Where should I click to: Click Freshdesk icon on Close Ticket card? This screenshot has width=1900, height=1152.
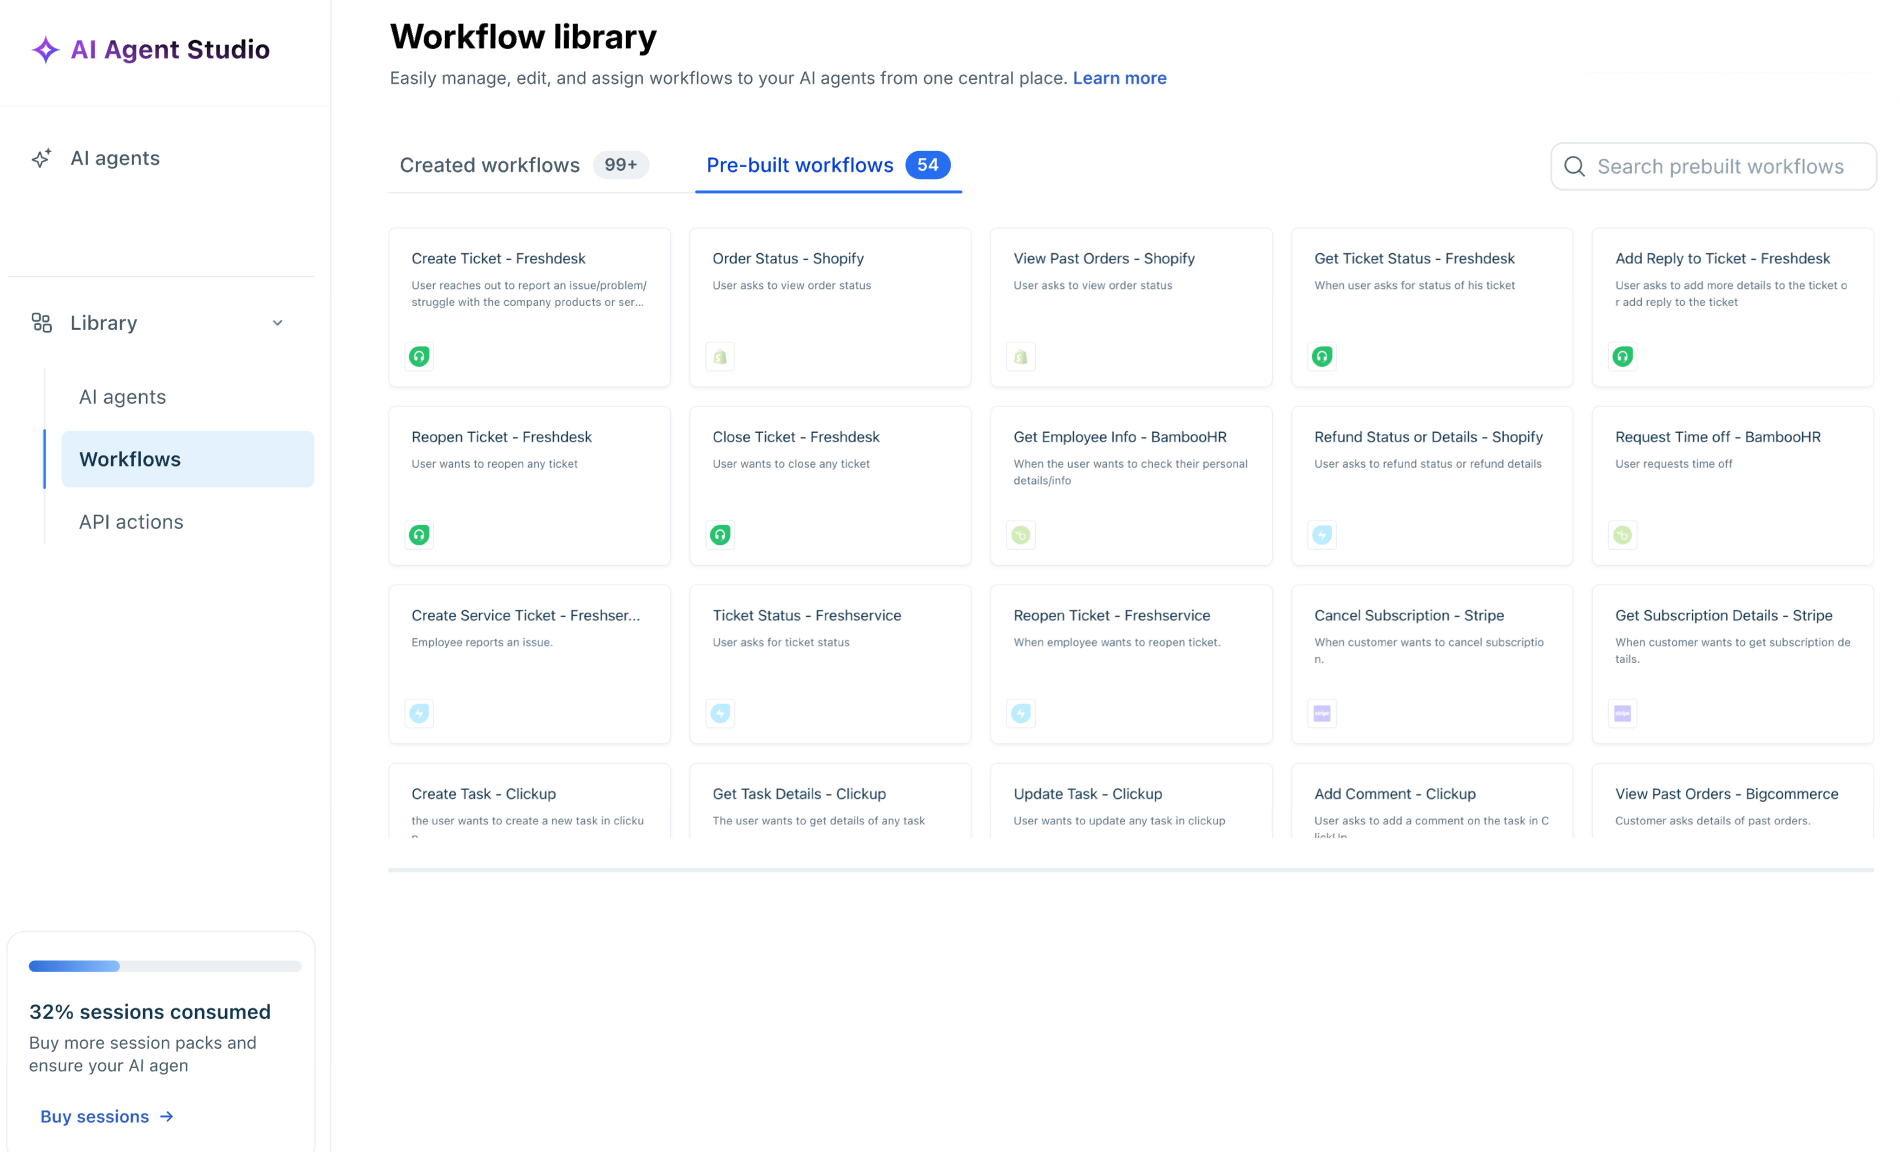720,535
